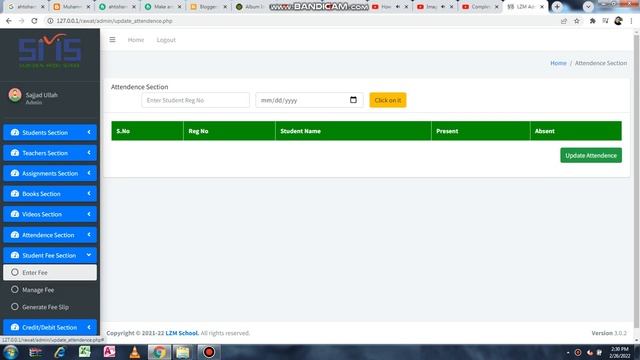Image resolution: width=640 pixels, height=360 pixels.
Task: Bookmark this page with the star icon
Action: point(577,21)
